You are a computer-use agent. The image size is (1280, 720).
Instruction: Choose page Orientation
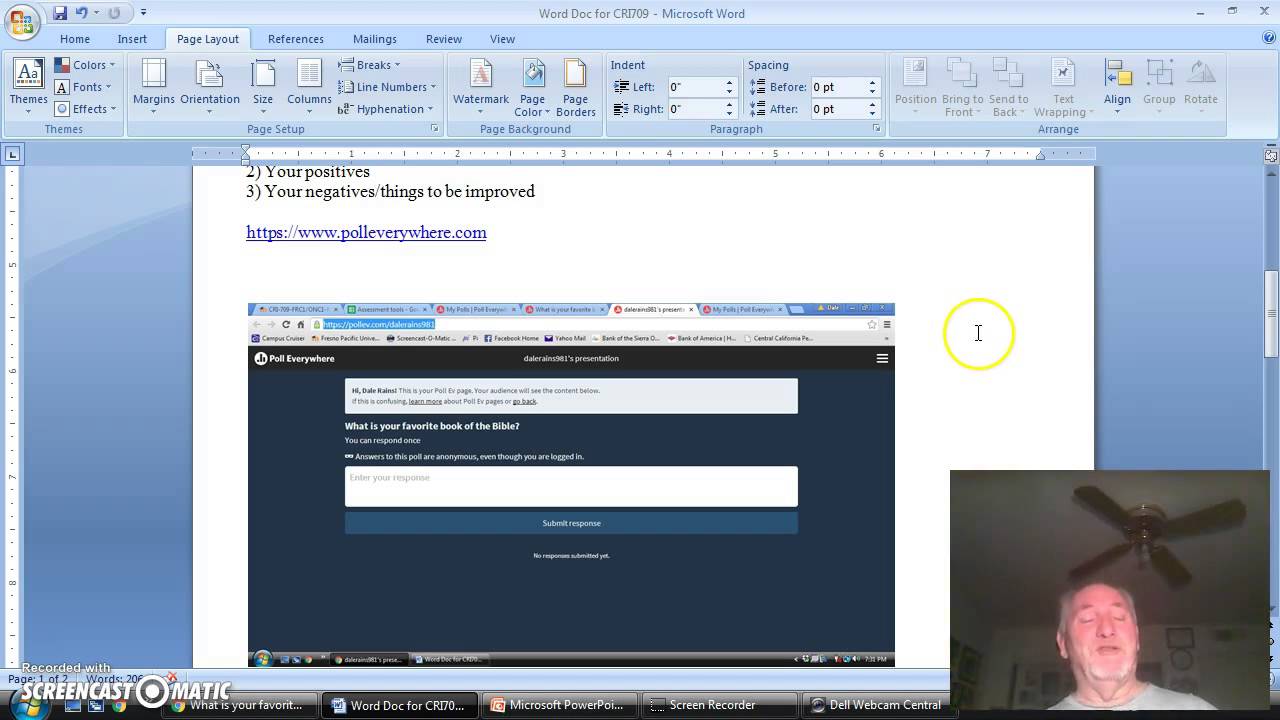210,86
